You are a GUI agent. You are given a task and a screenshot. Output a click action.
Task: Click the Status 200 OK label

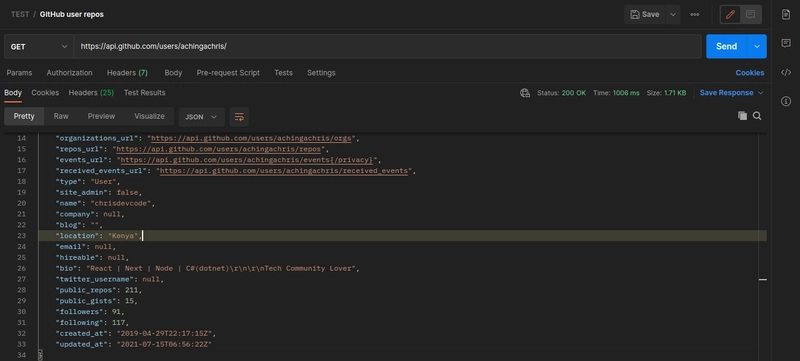(561, 93)
